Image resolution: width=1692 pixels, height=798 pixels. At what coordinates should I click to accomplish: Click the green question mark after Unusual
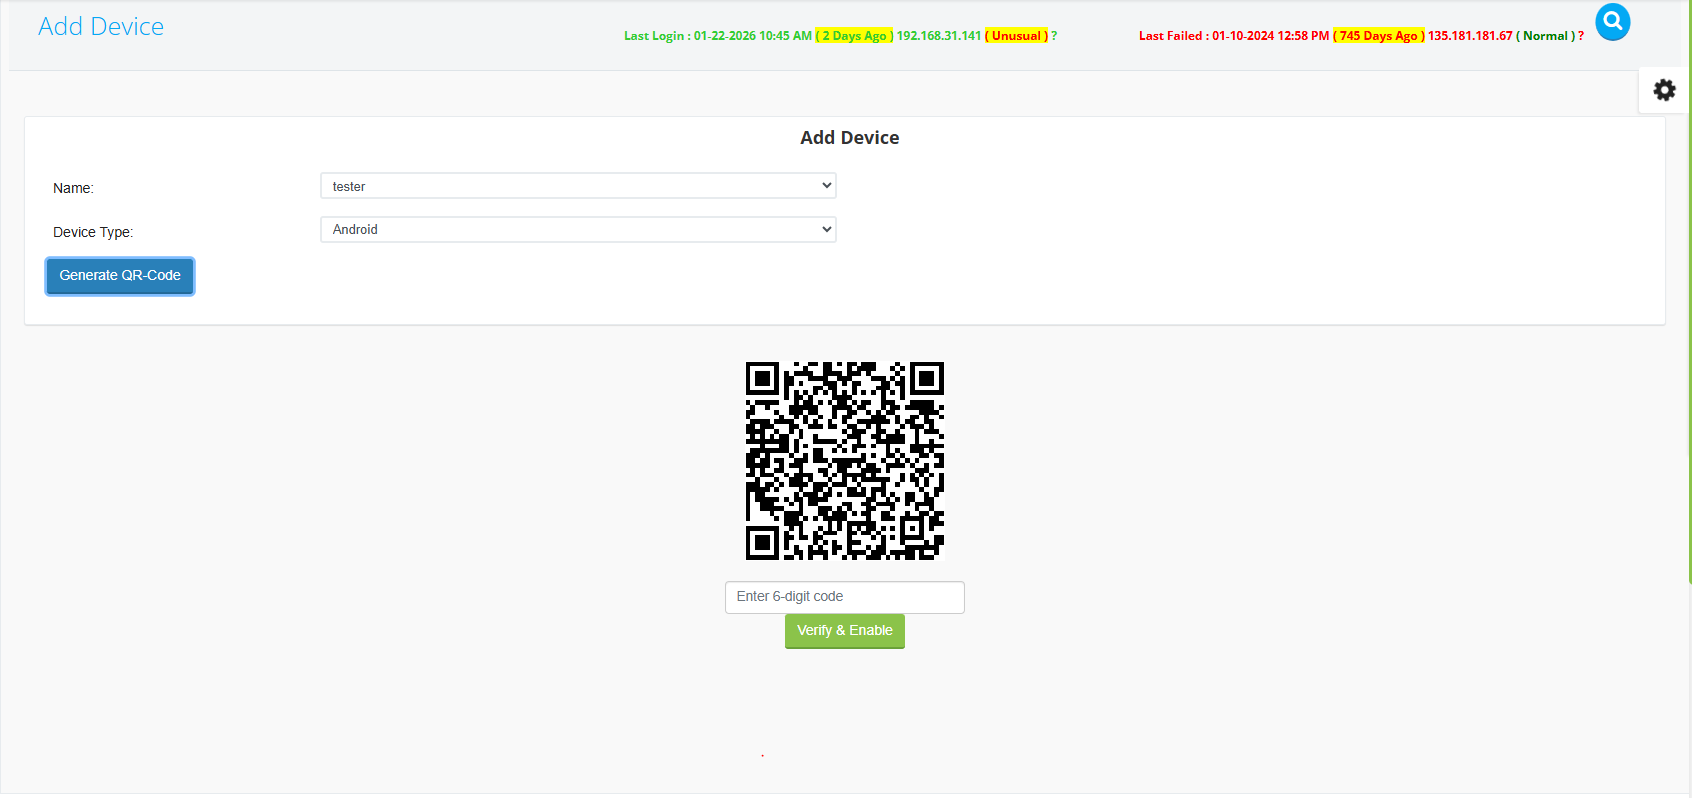[1054, 36]
